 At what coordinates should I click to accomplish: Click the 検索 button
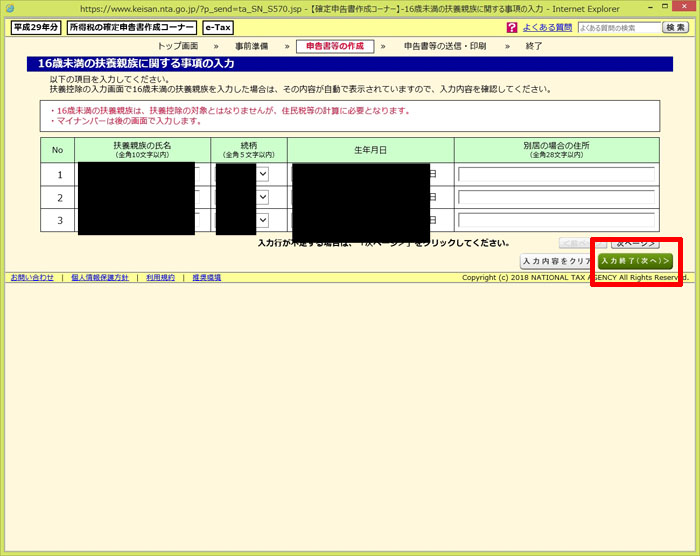[x=675, y=28]
